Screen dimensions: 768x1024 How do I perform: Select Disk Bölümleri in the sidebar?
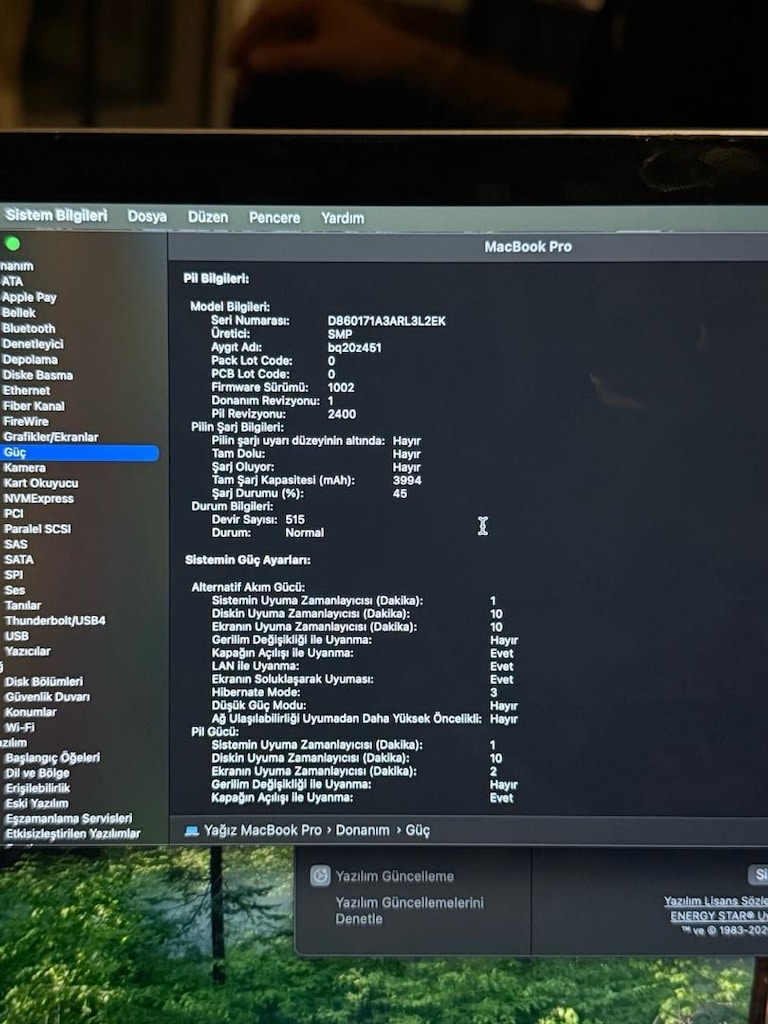pyautogui.click(x=44, y=681)
